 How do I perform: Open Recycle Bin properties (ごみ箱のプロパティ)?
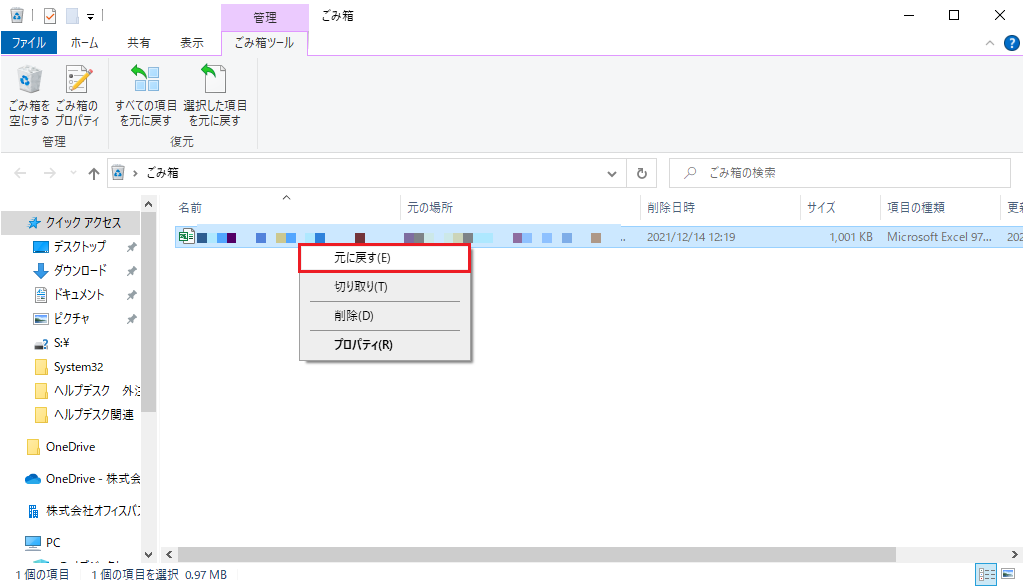click(x=77, y=97)
